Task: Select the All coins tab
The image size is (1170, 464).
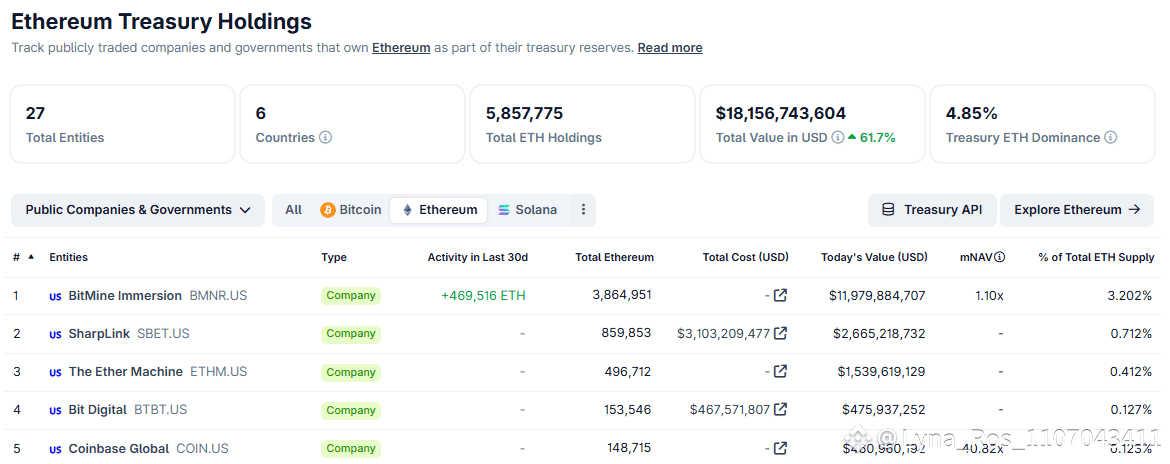Action: pos(293,210)
